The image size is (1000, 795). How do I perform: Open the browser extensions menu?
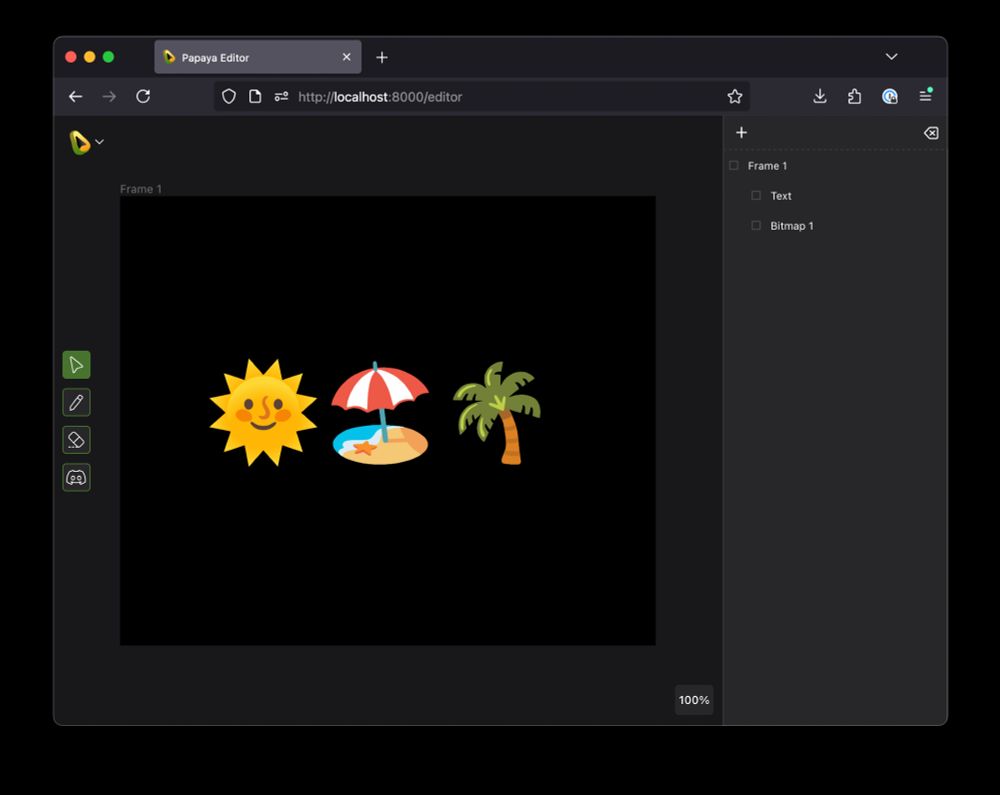click(x=855, y=96)
